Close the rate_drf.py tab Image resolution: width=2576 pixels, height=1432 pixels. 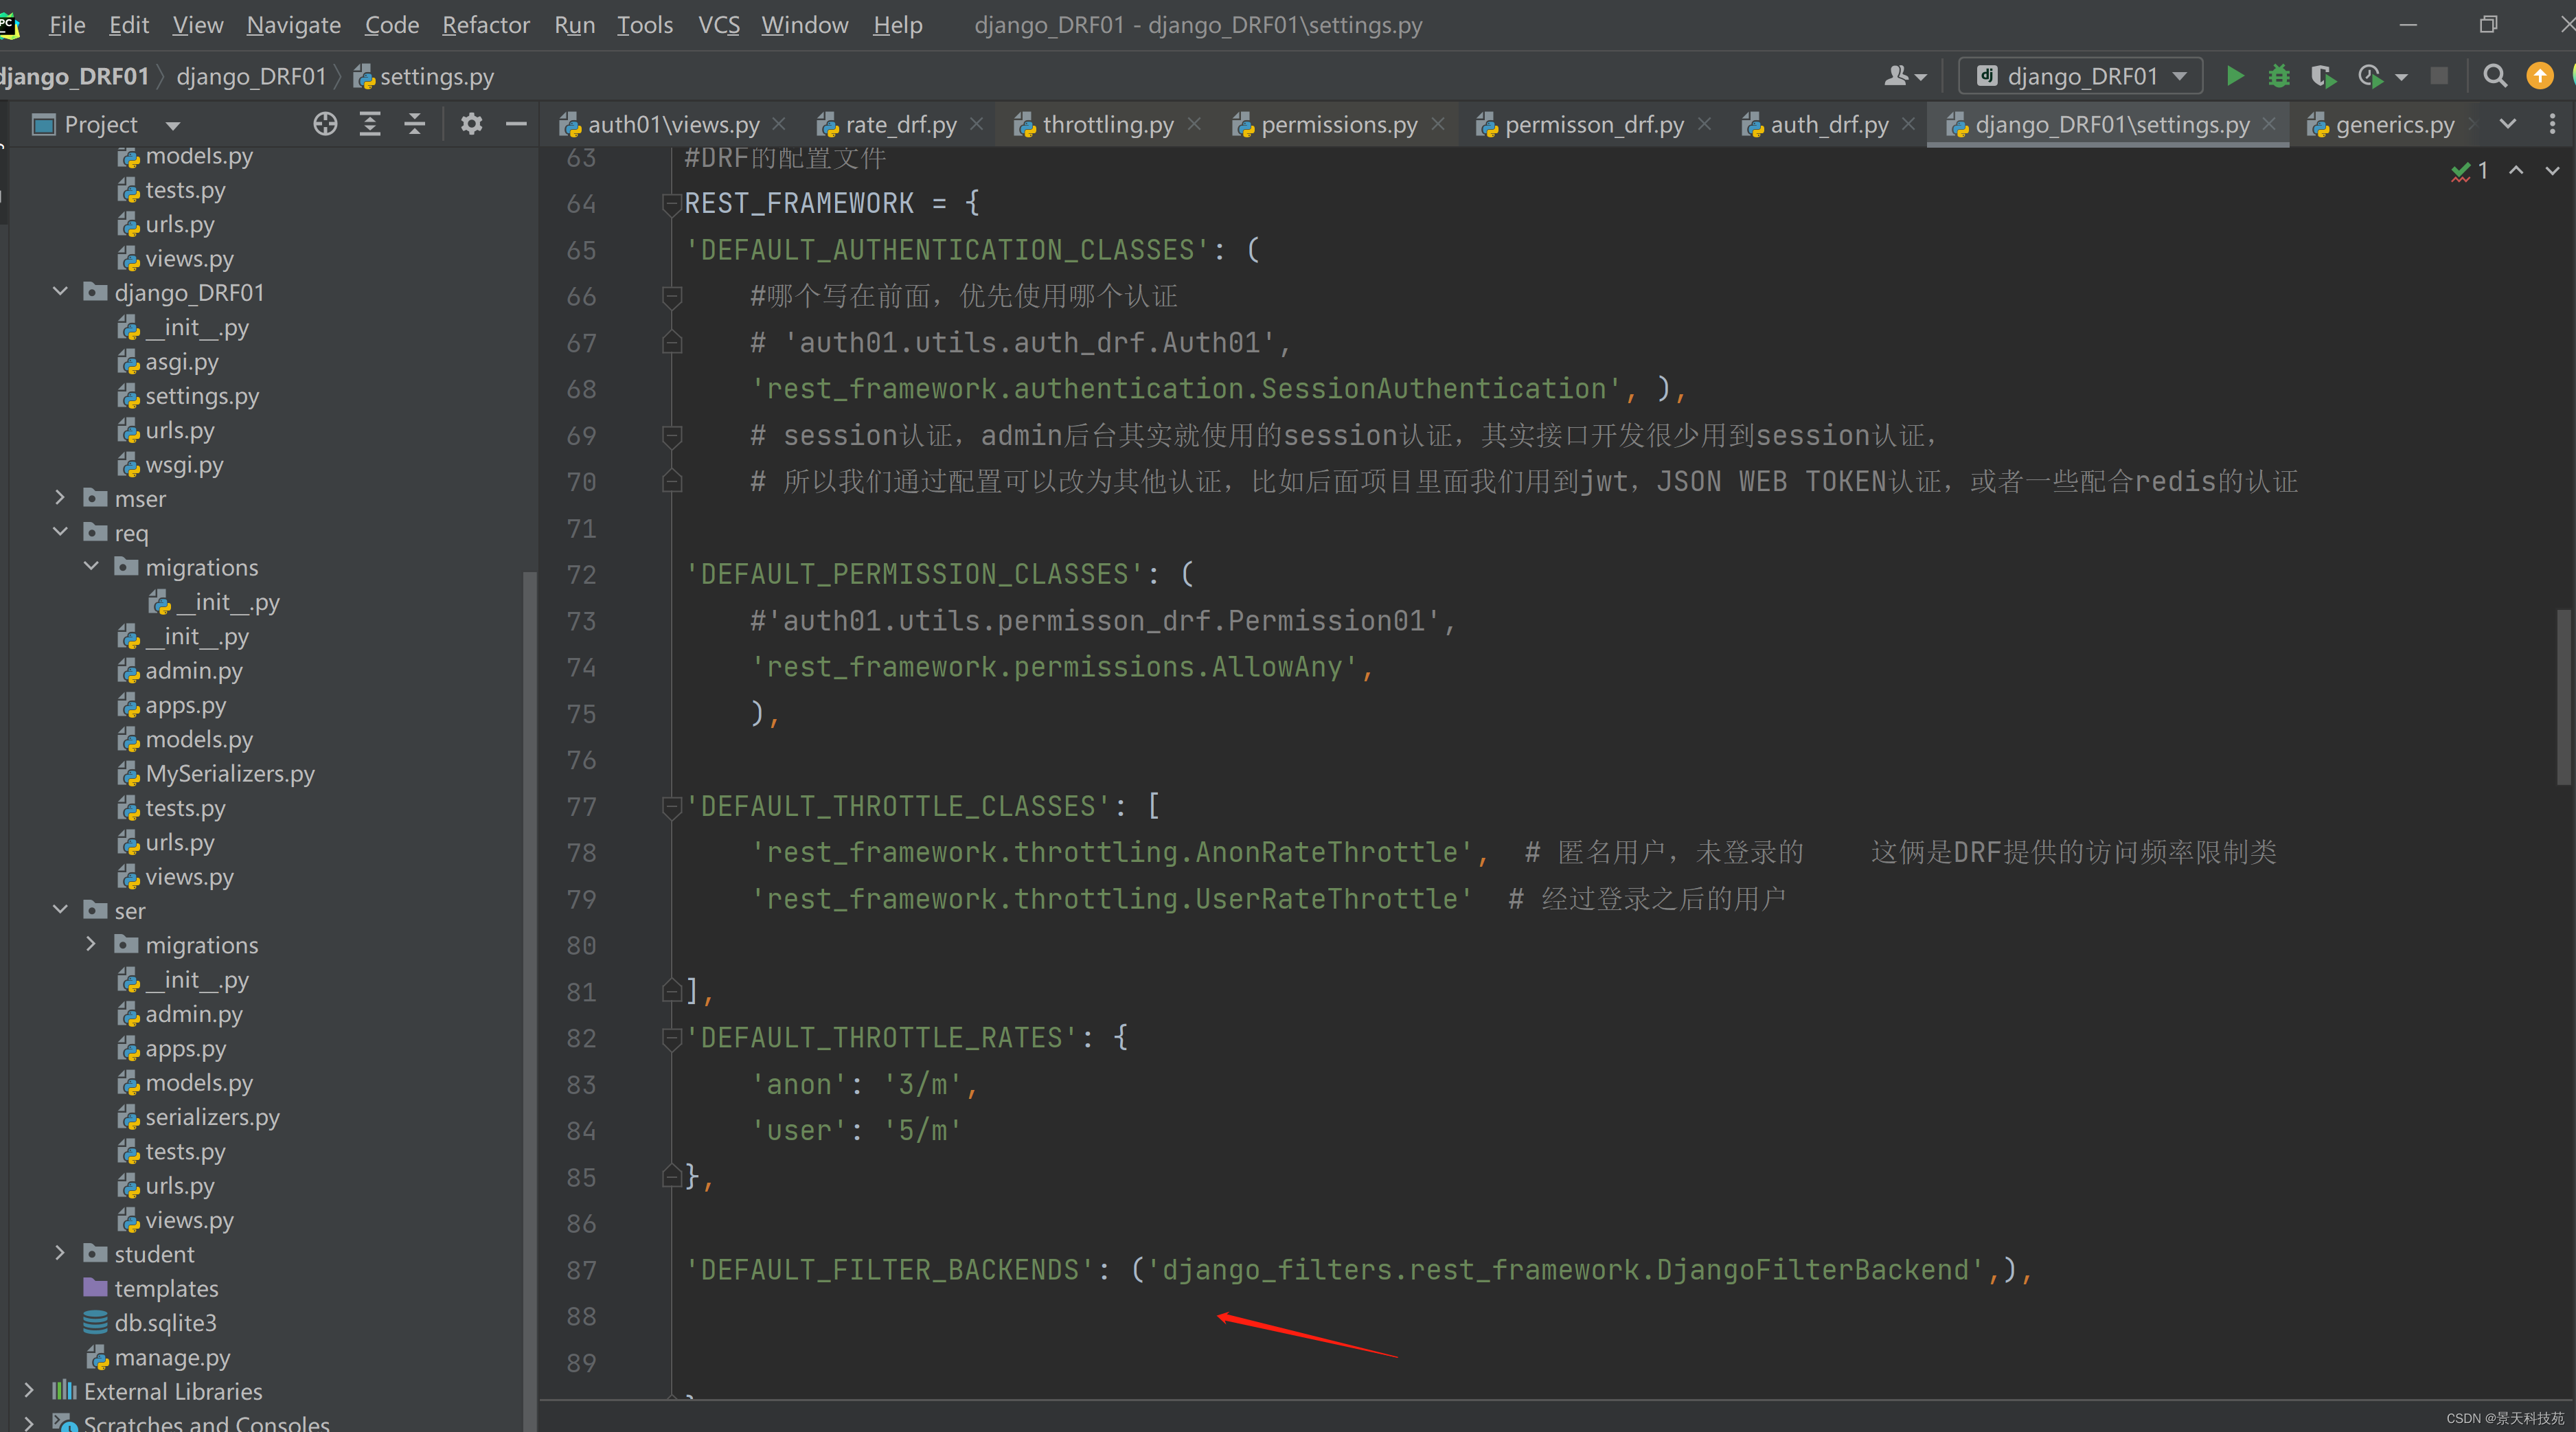977,124
